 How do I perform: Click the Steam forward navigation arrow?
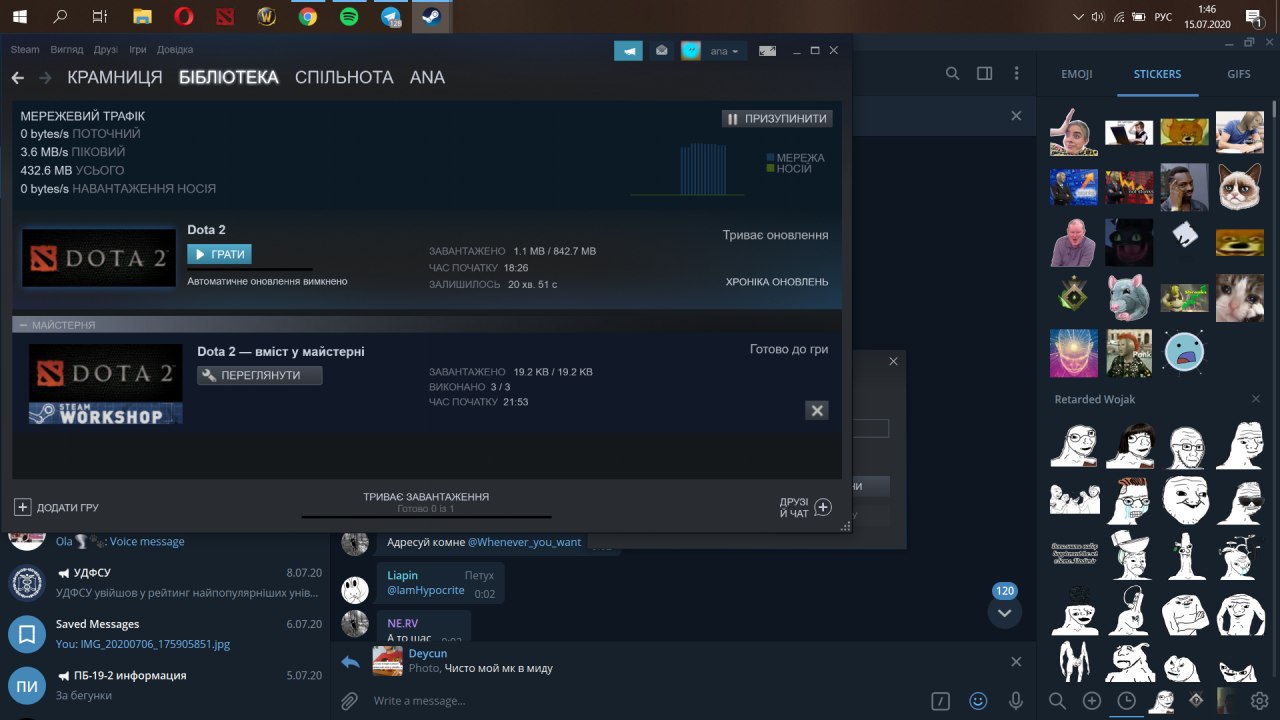(x=45, y=78)
